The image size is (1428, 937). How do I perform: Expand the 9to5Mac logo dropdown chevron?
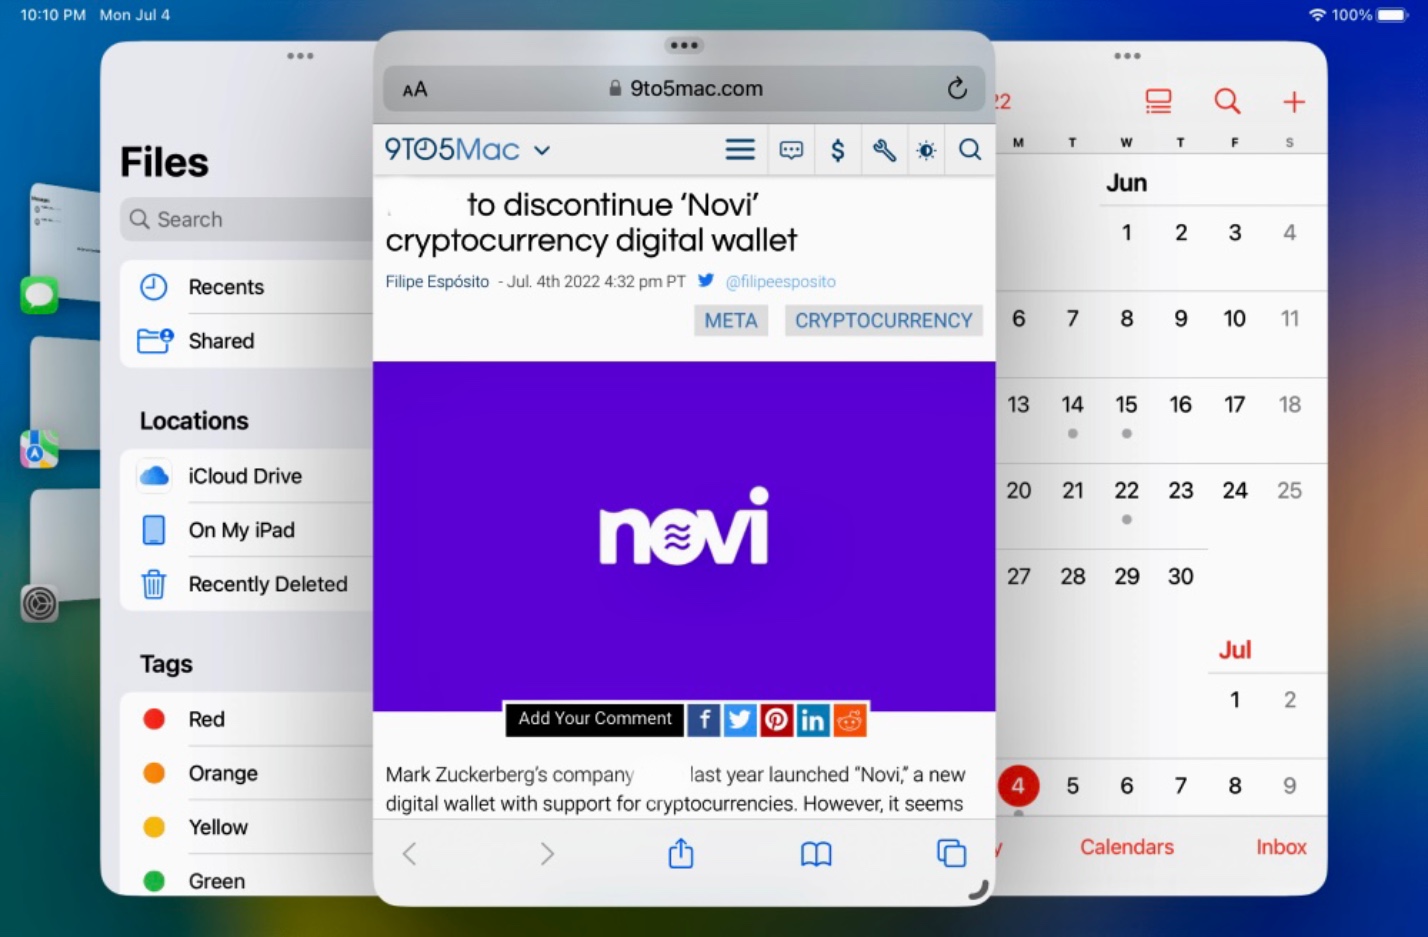(x=542, y=151)
